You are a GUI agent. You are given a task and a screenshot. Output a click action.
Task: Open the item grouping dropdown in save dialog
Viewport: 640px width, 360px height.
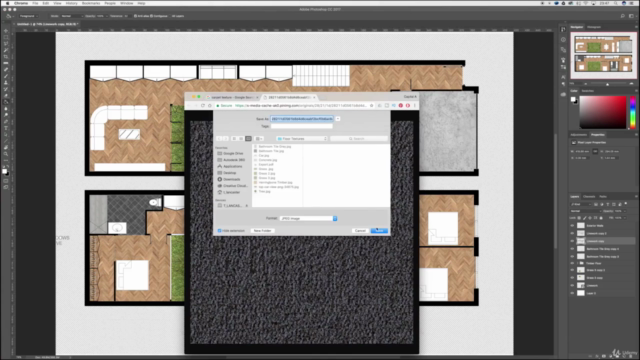tap(259, 139)
